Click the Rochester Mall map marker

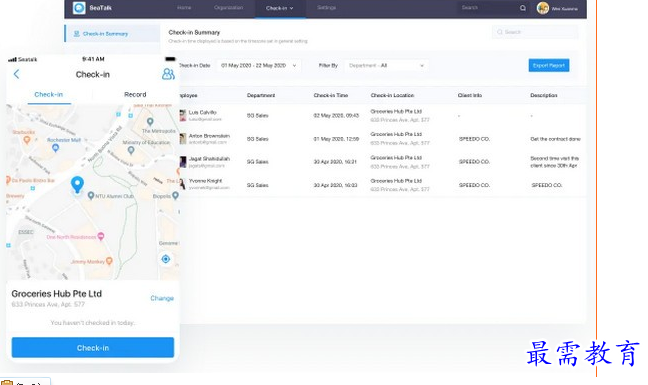pyautogui.click(x=55, y=147)
